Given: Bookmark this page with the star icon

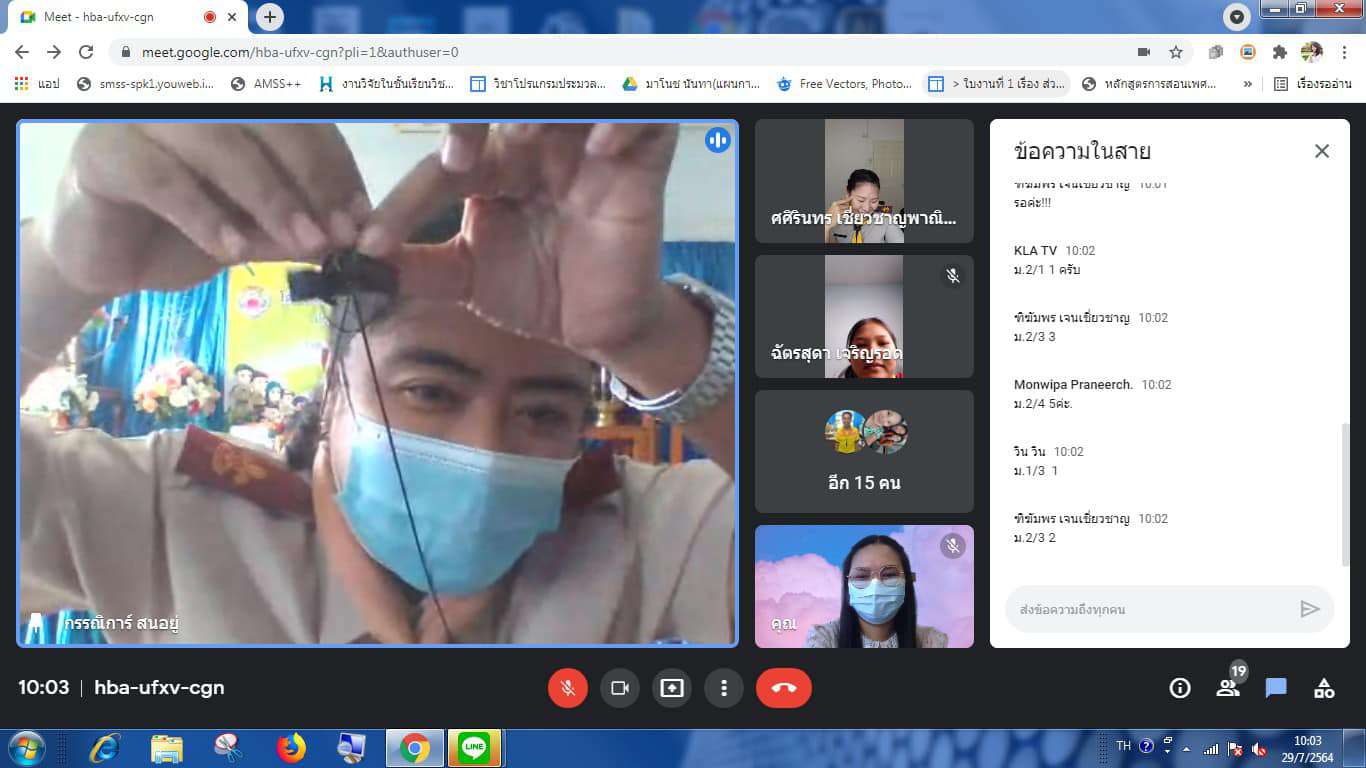Looking at the screenshot, I should click(x=1176, y=52).
